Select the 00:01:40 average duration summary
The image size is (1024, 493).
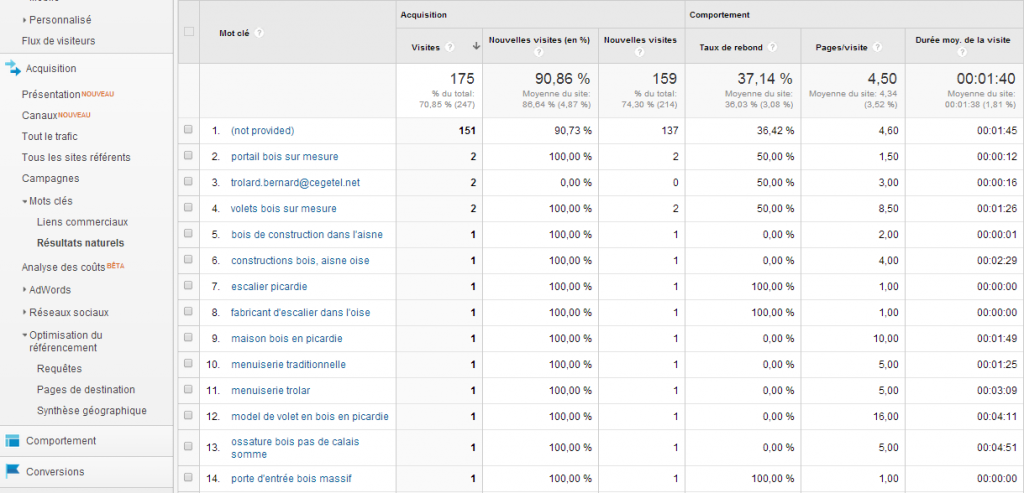point(987,79)
